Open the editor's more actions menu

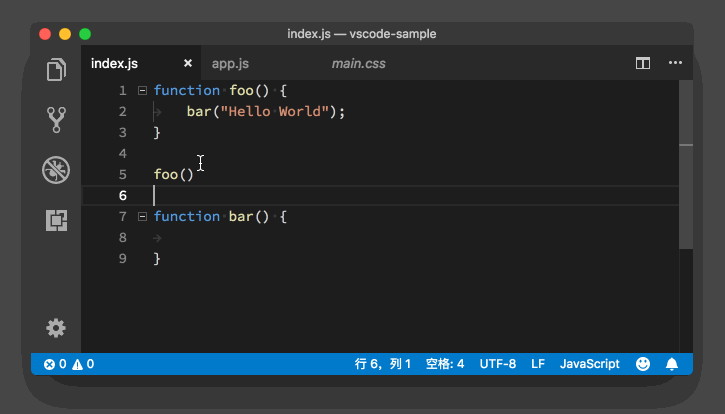tap(675, 63)
